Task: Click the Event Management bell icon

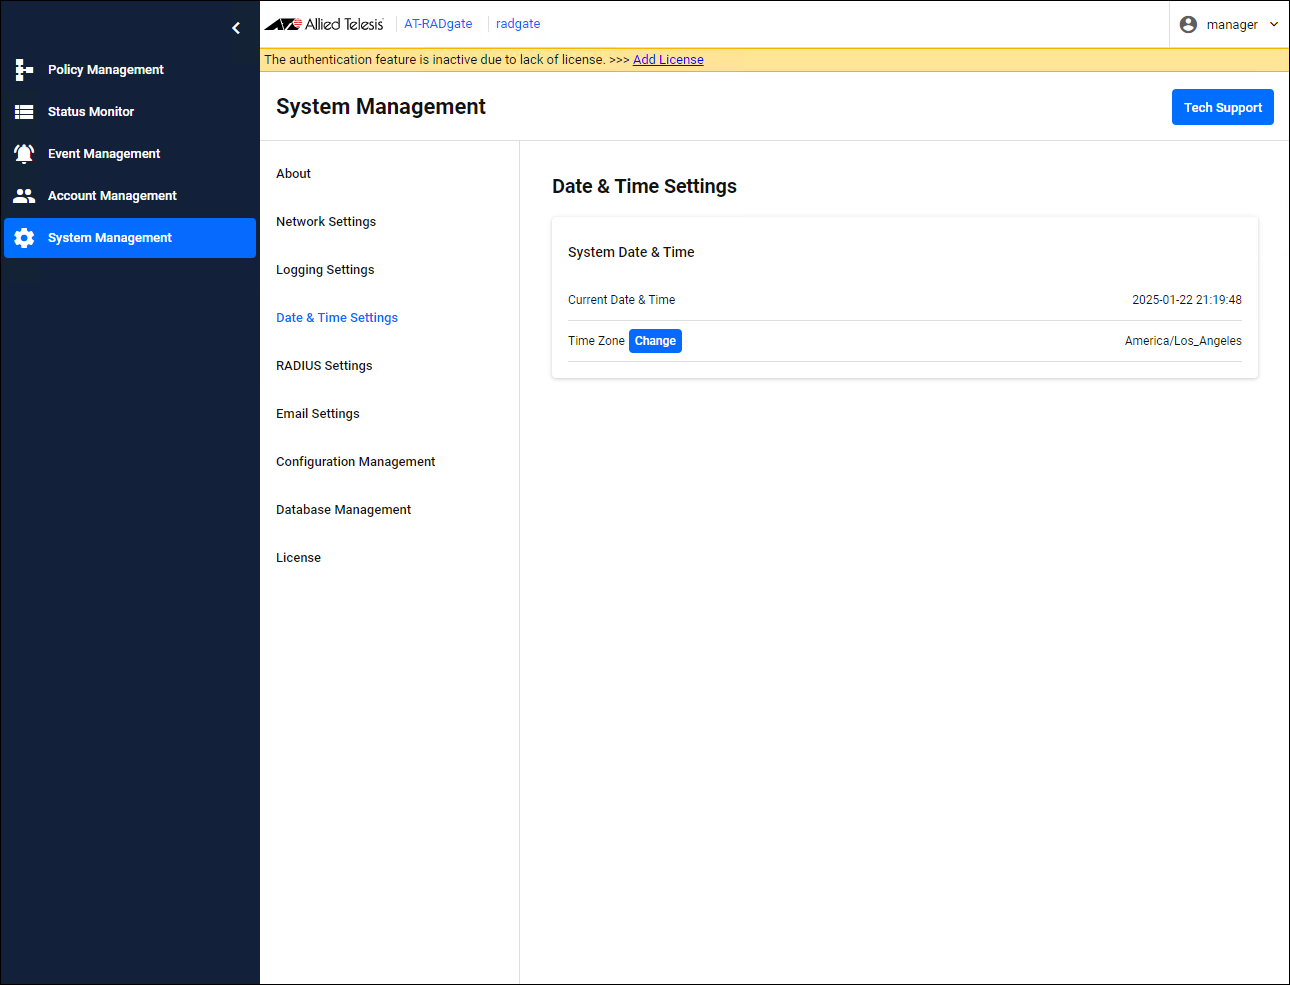Action: (24, 154)
